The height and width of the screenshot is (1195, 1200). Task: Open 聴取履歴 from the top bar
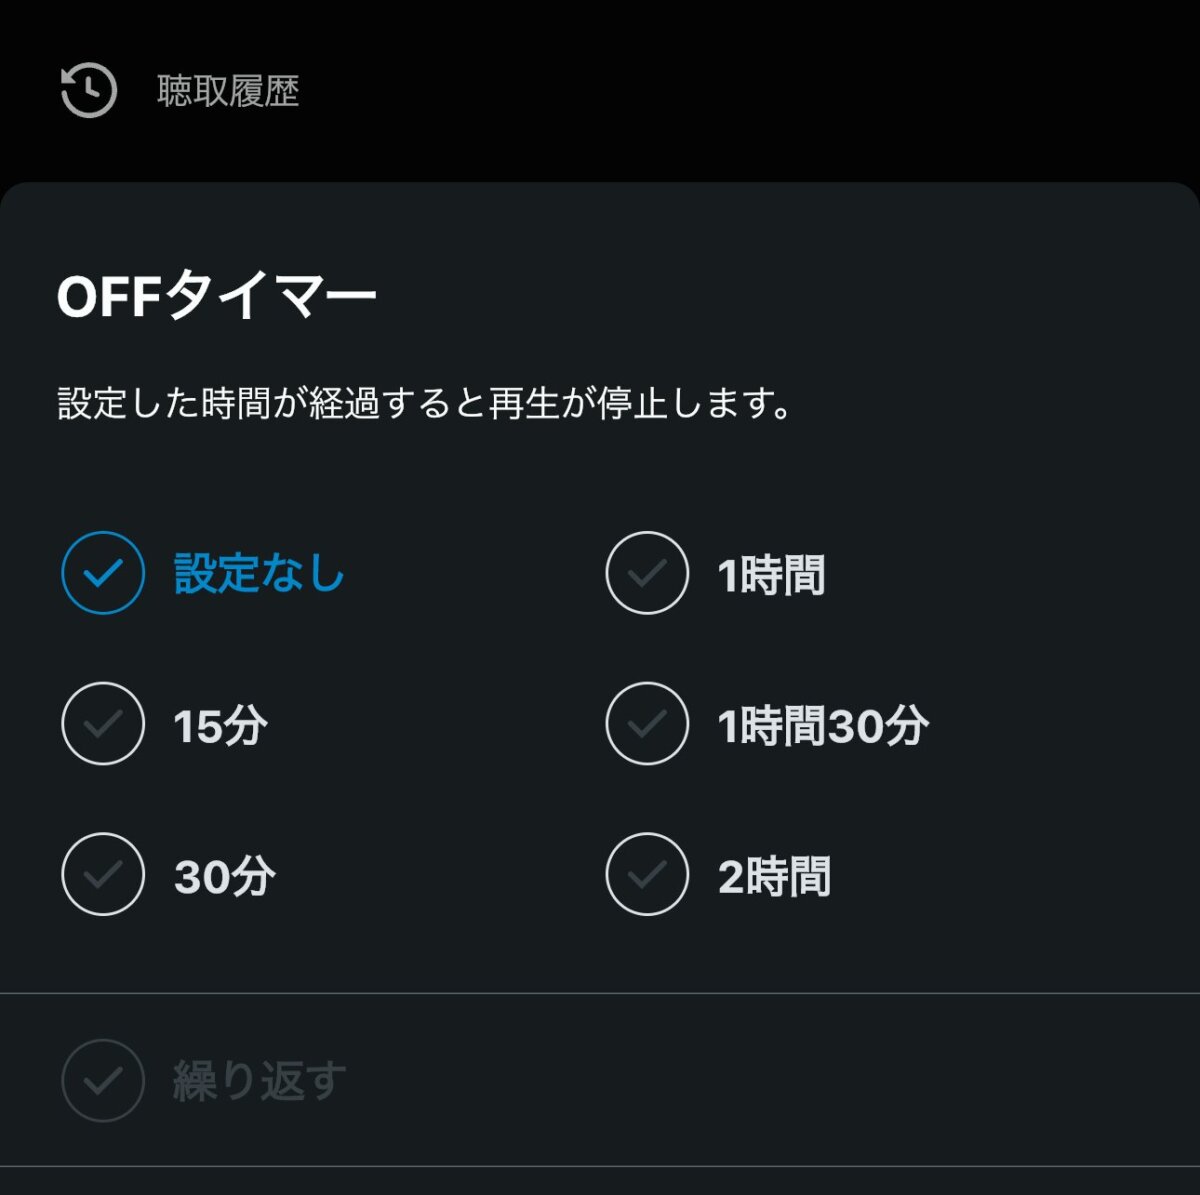[227, 91]
